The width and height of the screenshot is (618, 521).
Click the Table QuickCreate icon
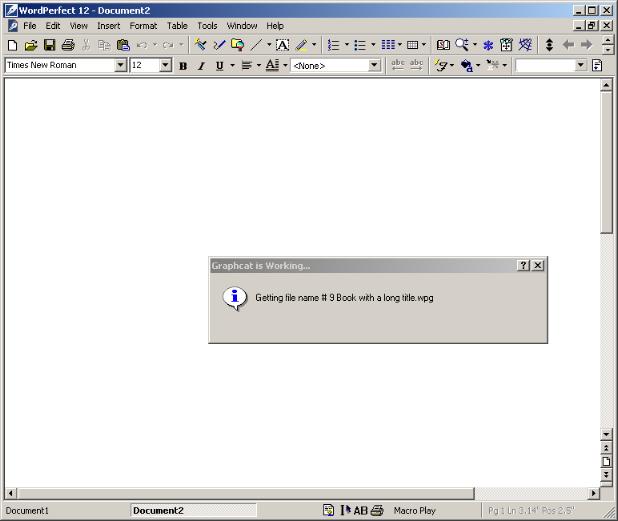pyautogui.click(x=412, y=45)
